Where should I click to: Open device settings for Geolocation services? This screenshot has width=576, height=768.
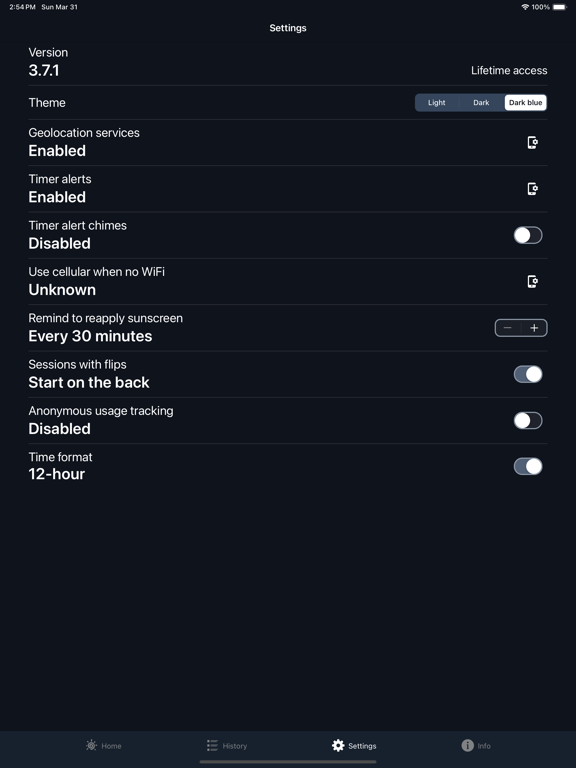tap(532, 143)
